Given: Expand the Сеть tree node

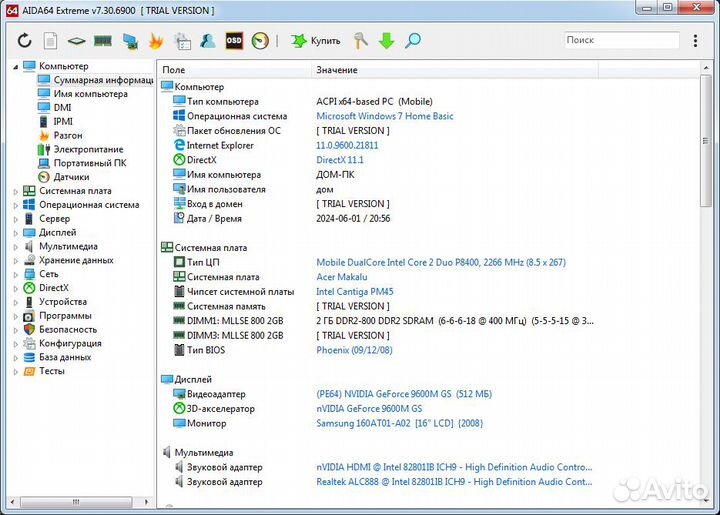Looking at the screenshot, I should pos(15,274).
